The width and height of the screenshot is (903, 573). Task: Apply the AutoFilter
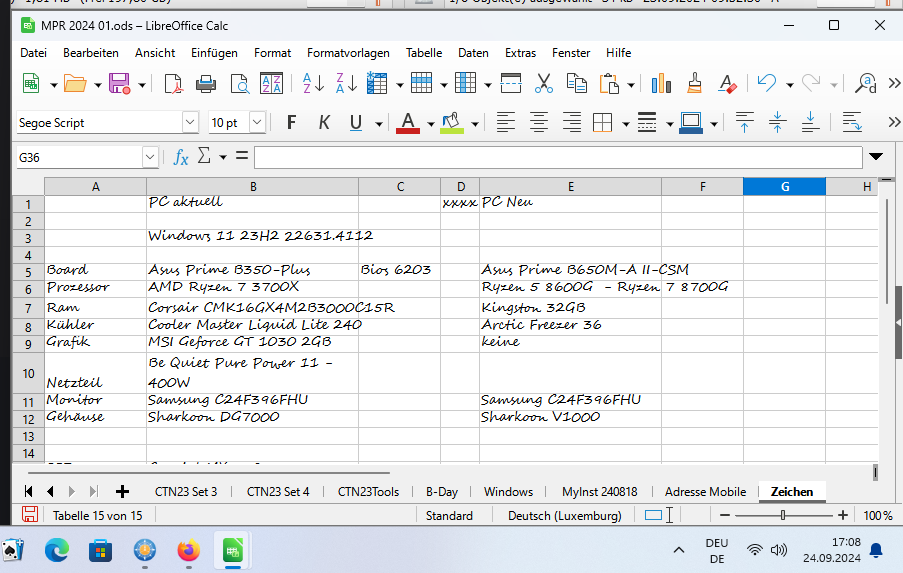pos(377,84)
